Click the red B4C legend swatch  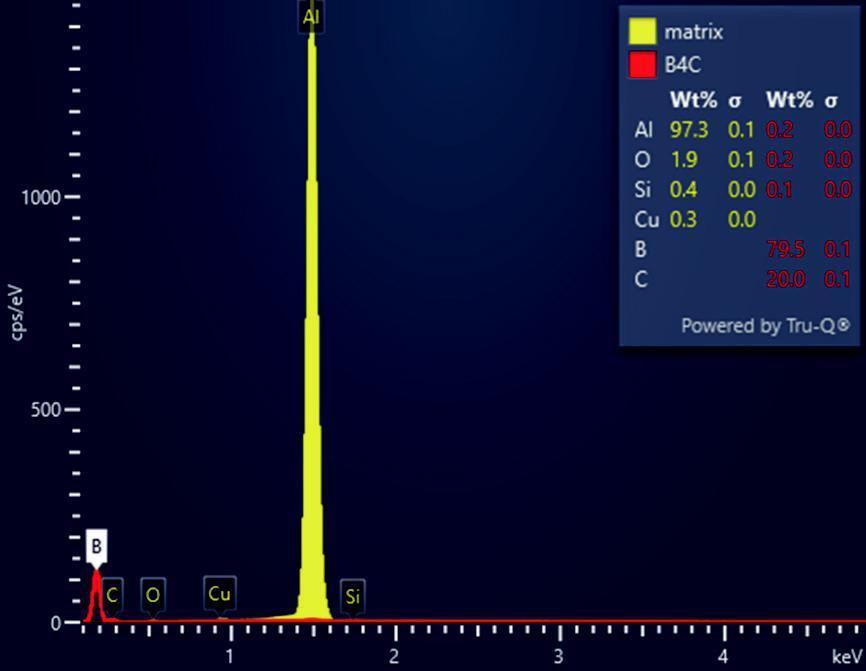642,64
